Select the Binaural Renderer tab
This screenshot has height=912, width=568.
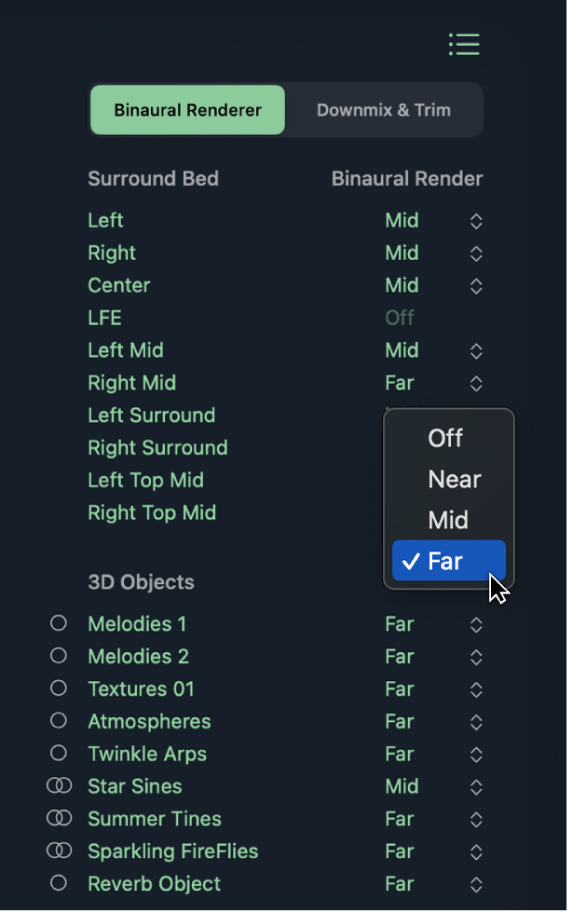point(188,110)
